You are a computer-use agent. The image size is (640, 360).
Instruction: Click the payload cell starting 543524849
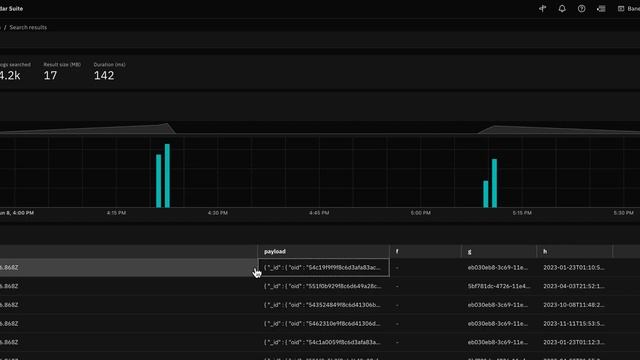(324, 305)
